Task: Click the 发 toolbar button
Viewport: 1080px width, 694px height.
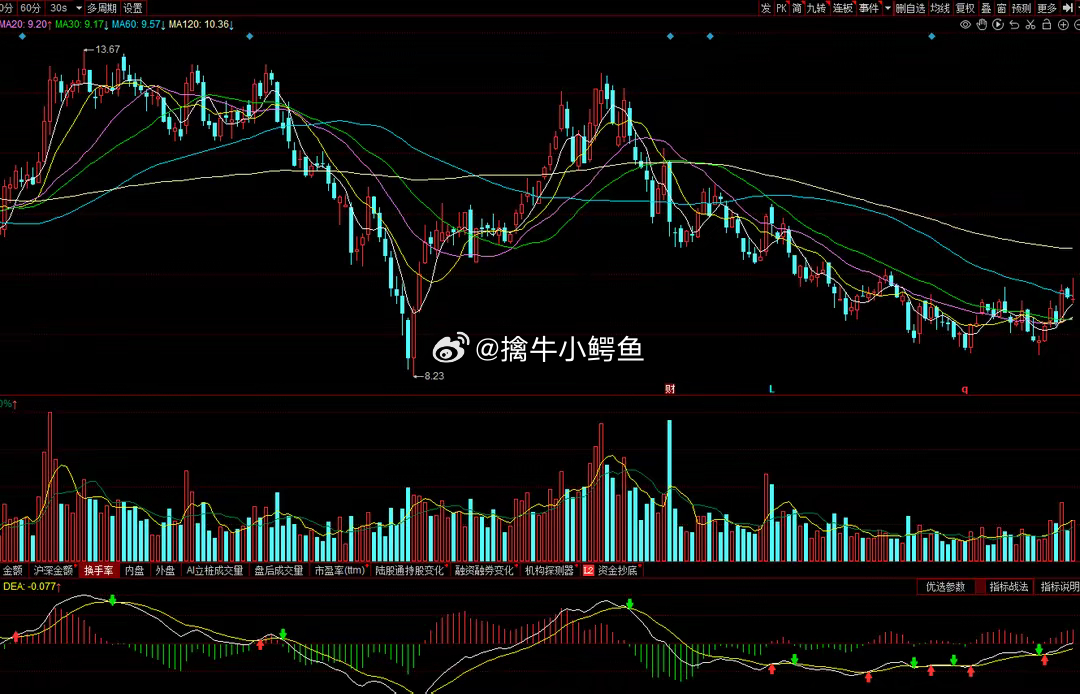Action: (765, 8)
